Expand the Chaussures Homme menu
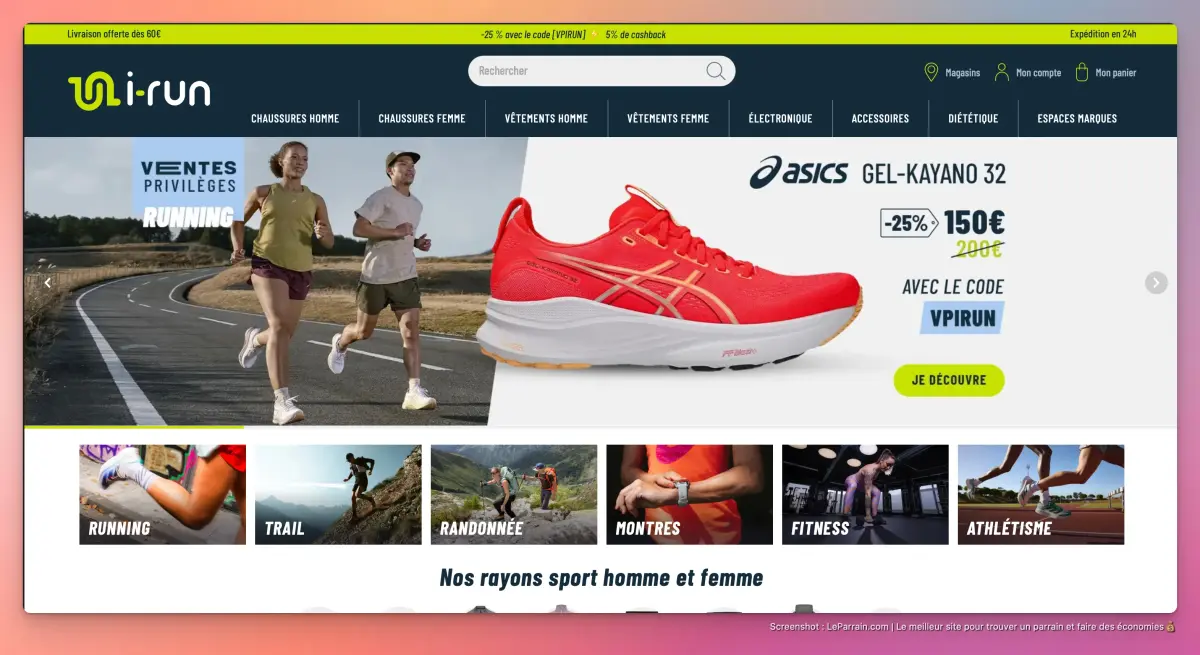 pos(295,118)
